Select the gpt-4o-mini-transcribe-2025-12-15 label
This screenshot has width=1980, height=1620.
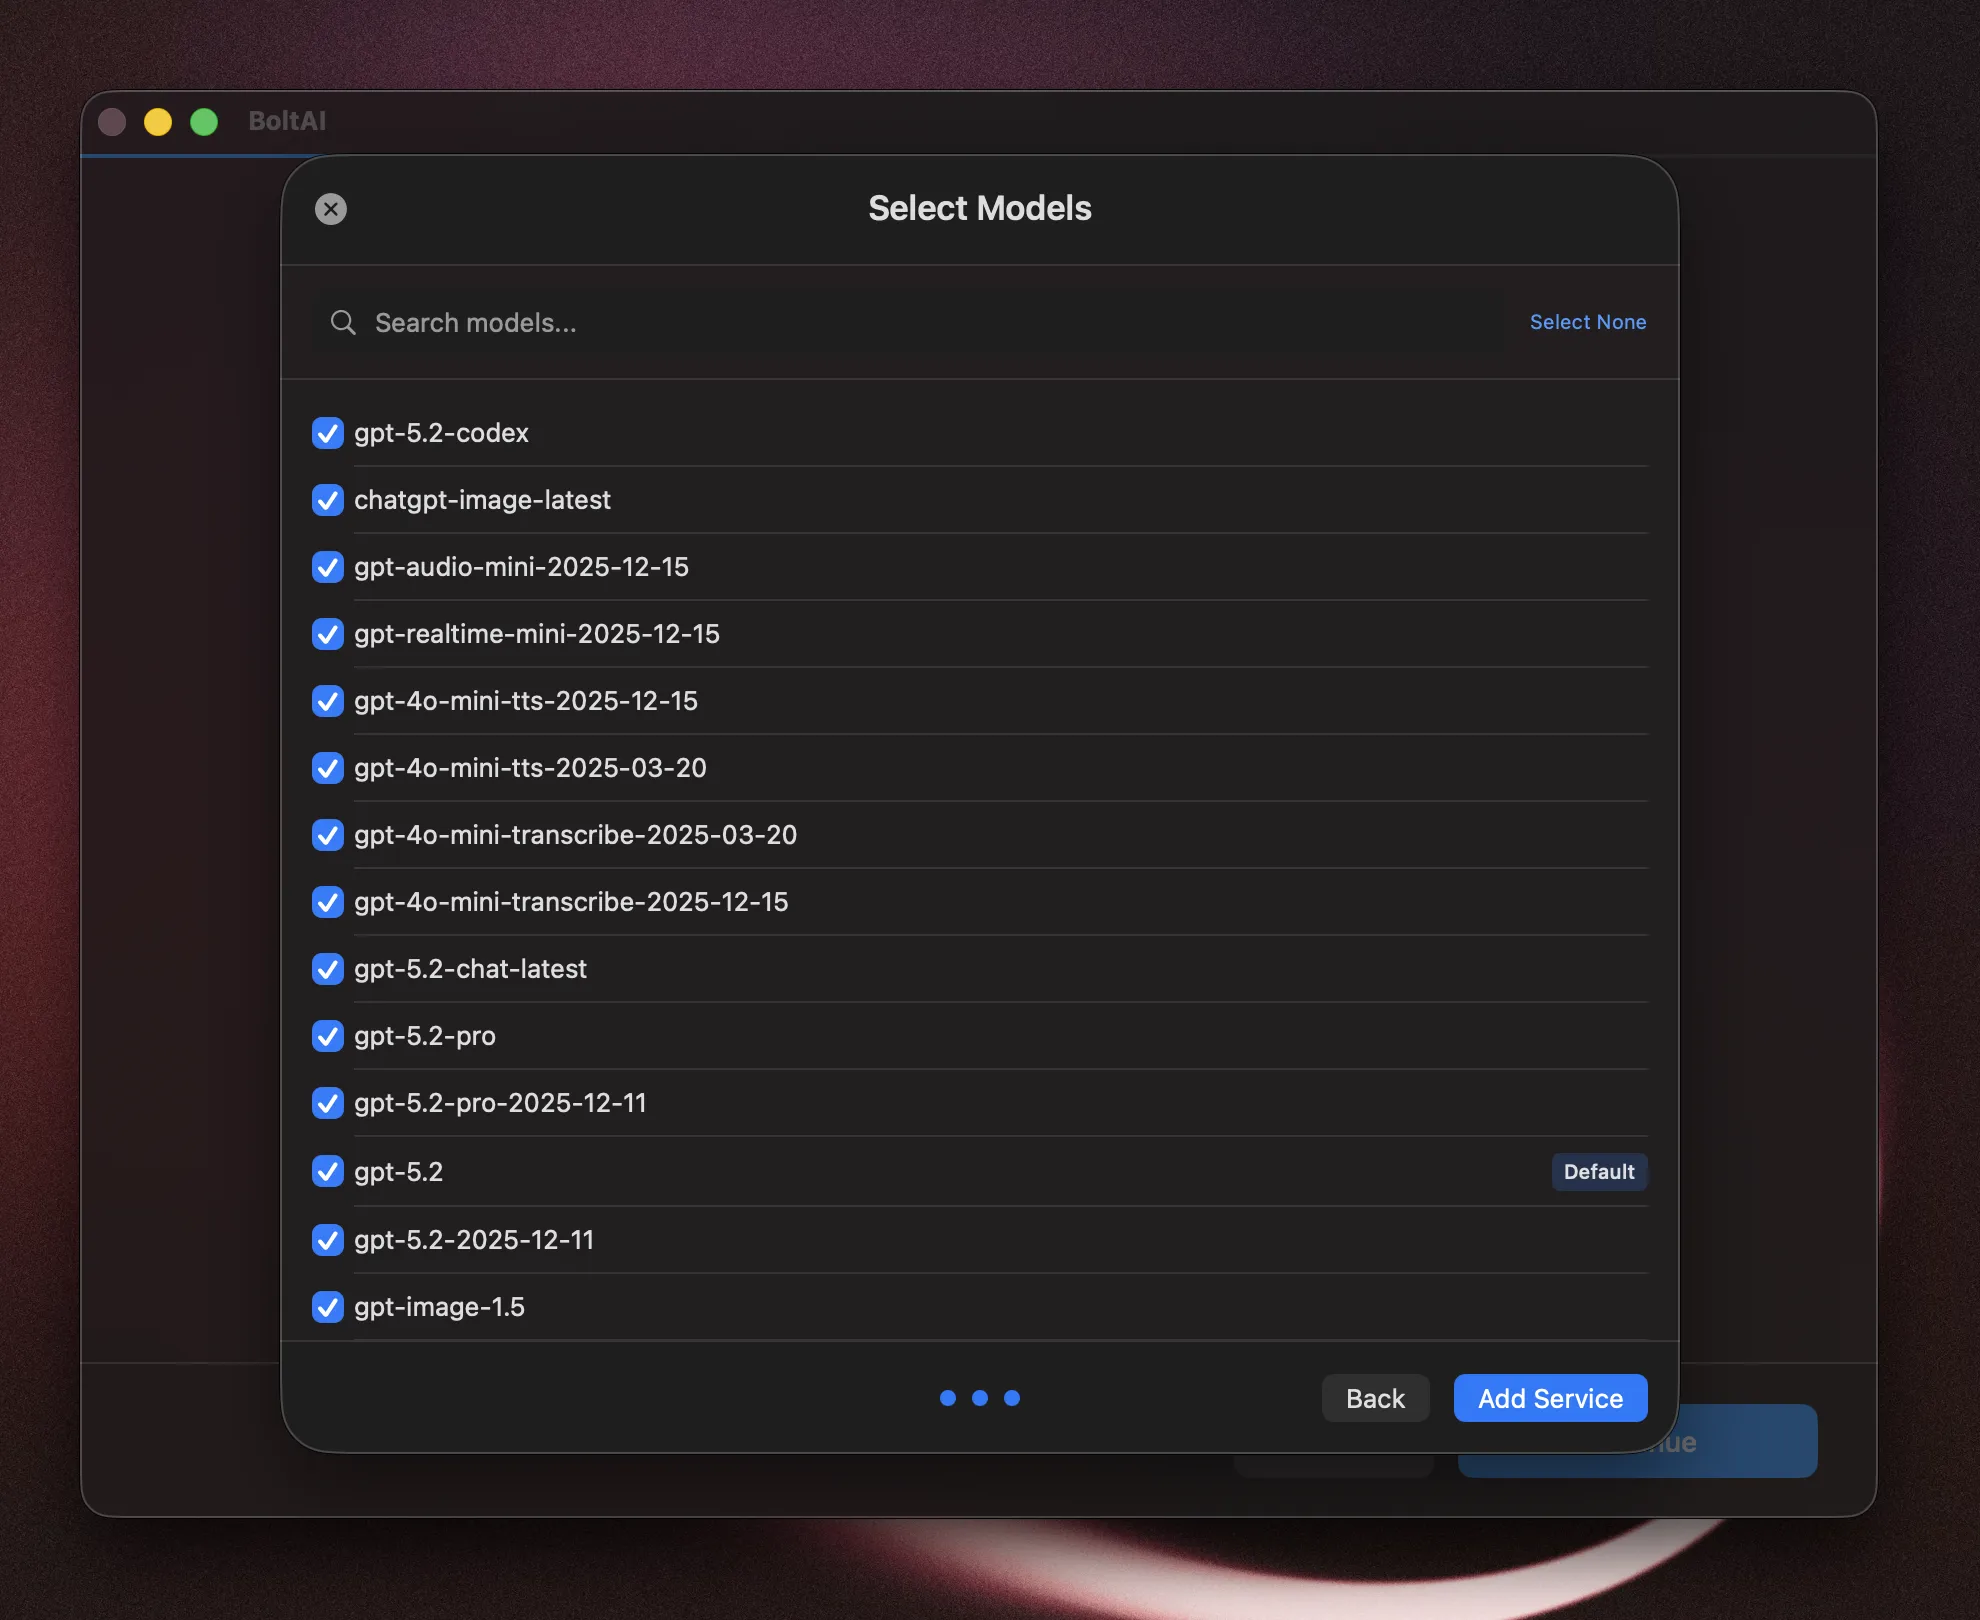pos(571,902)
